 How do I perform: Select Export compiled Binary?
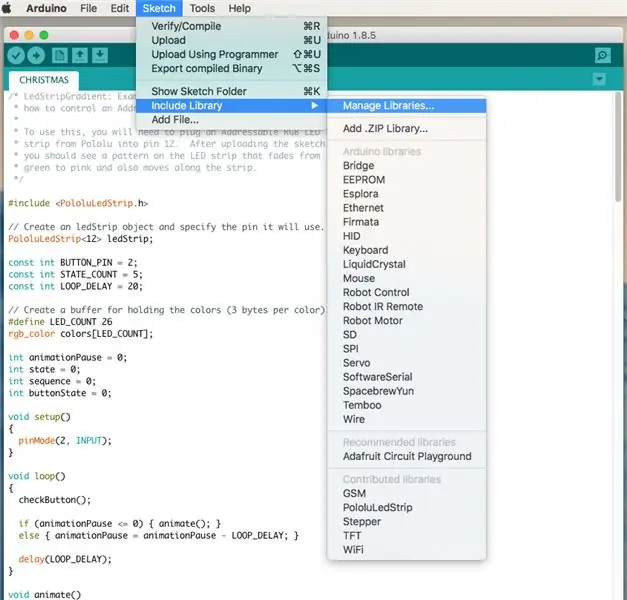click(x=232, y=68)
